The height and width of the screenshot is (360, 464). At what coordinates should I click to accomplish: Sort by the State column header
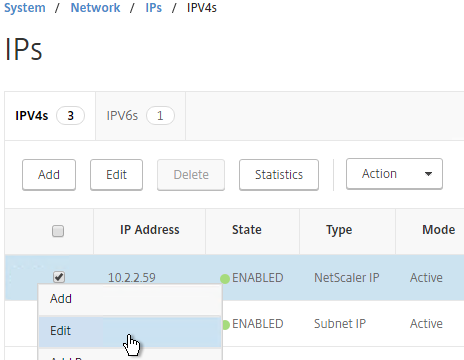point(247,230)
